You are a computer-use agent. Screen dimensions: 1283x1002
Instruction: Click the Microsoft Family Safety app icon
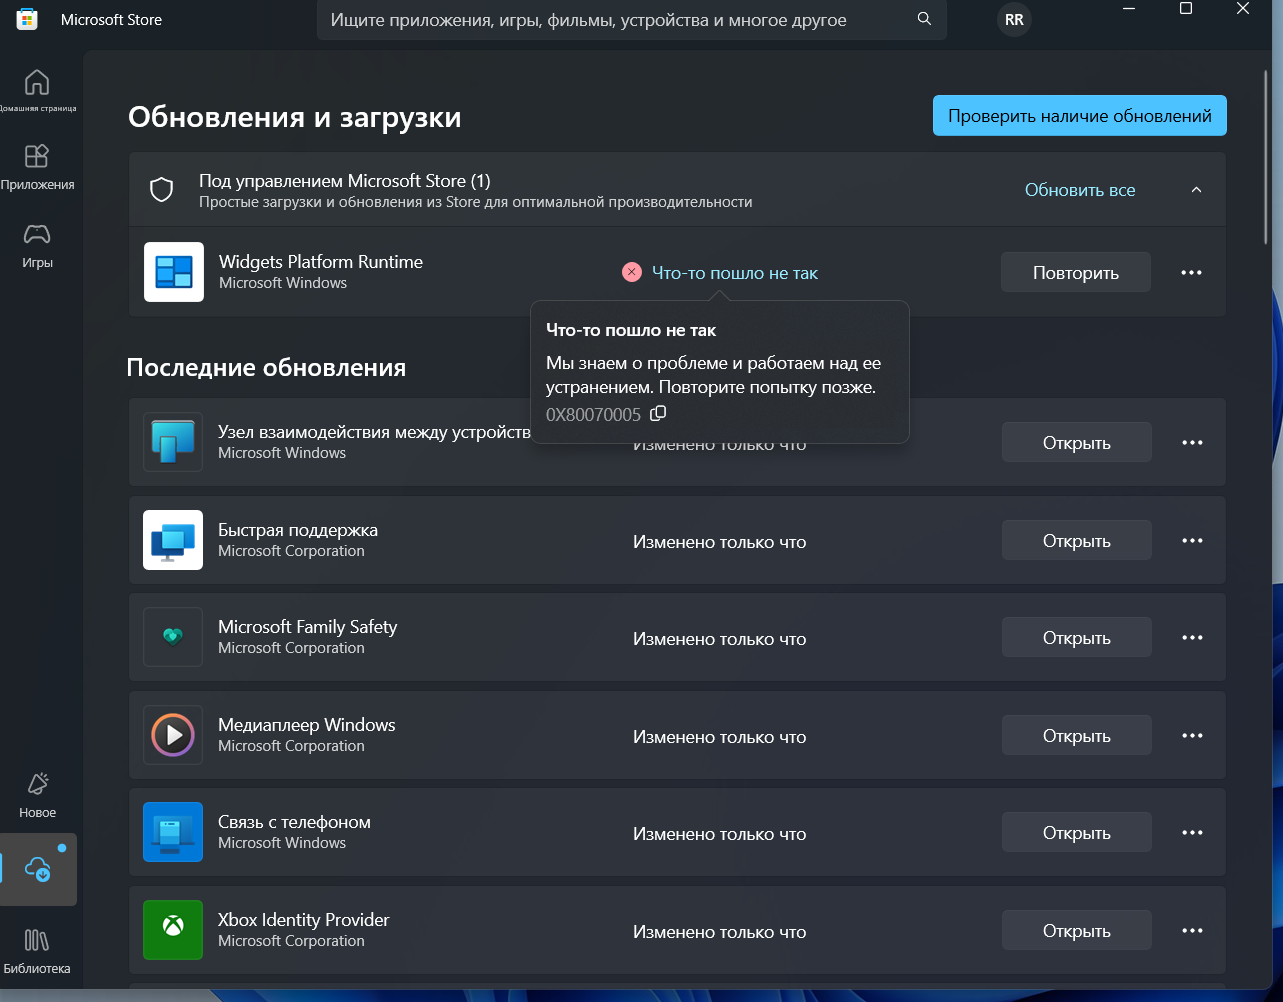[x=173, y=637]
